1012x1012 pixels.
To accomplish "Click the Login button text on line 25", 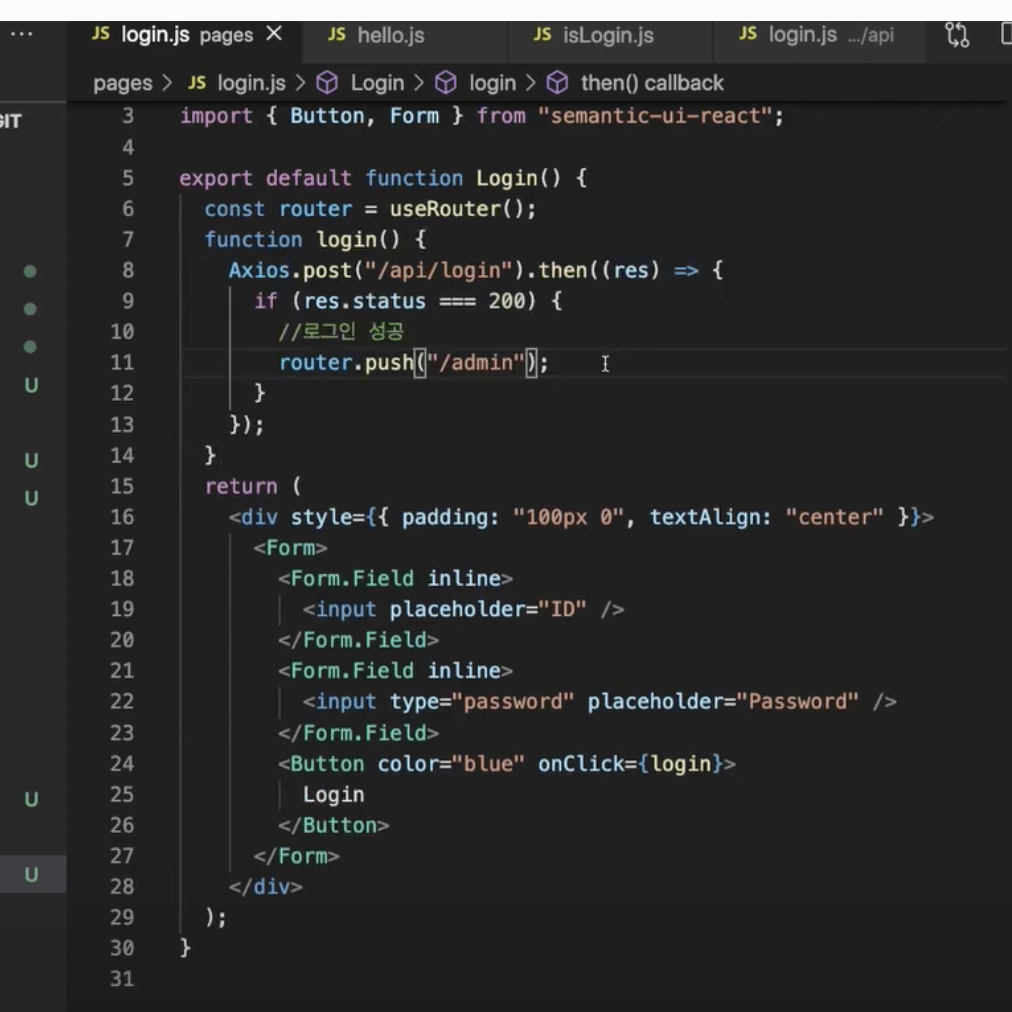I will [x=333, y=795].
